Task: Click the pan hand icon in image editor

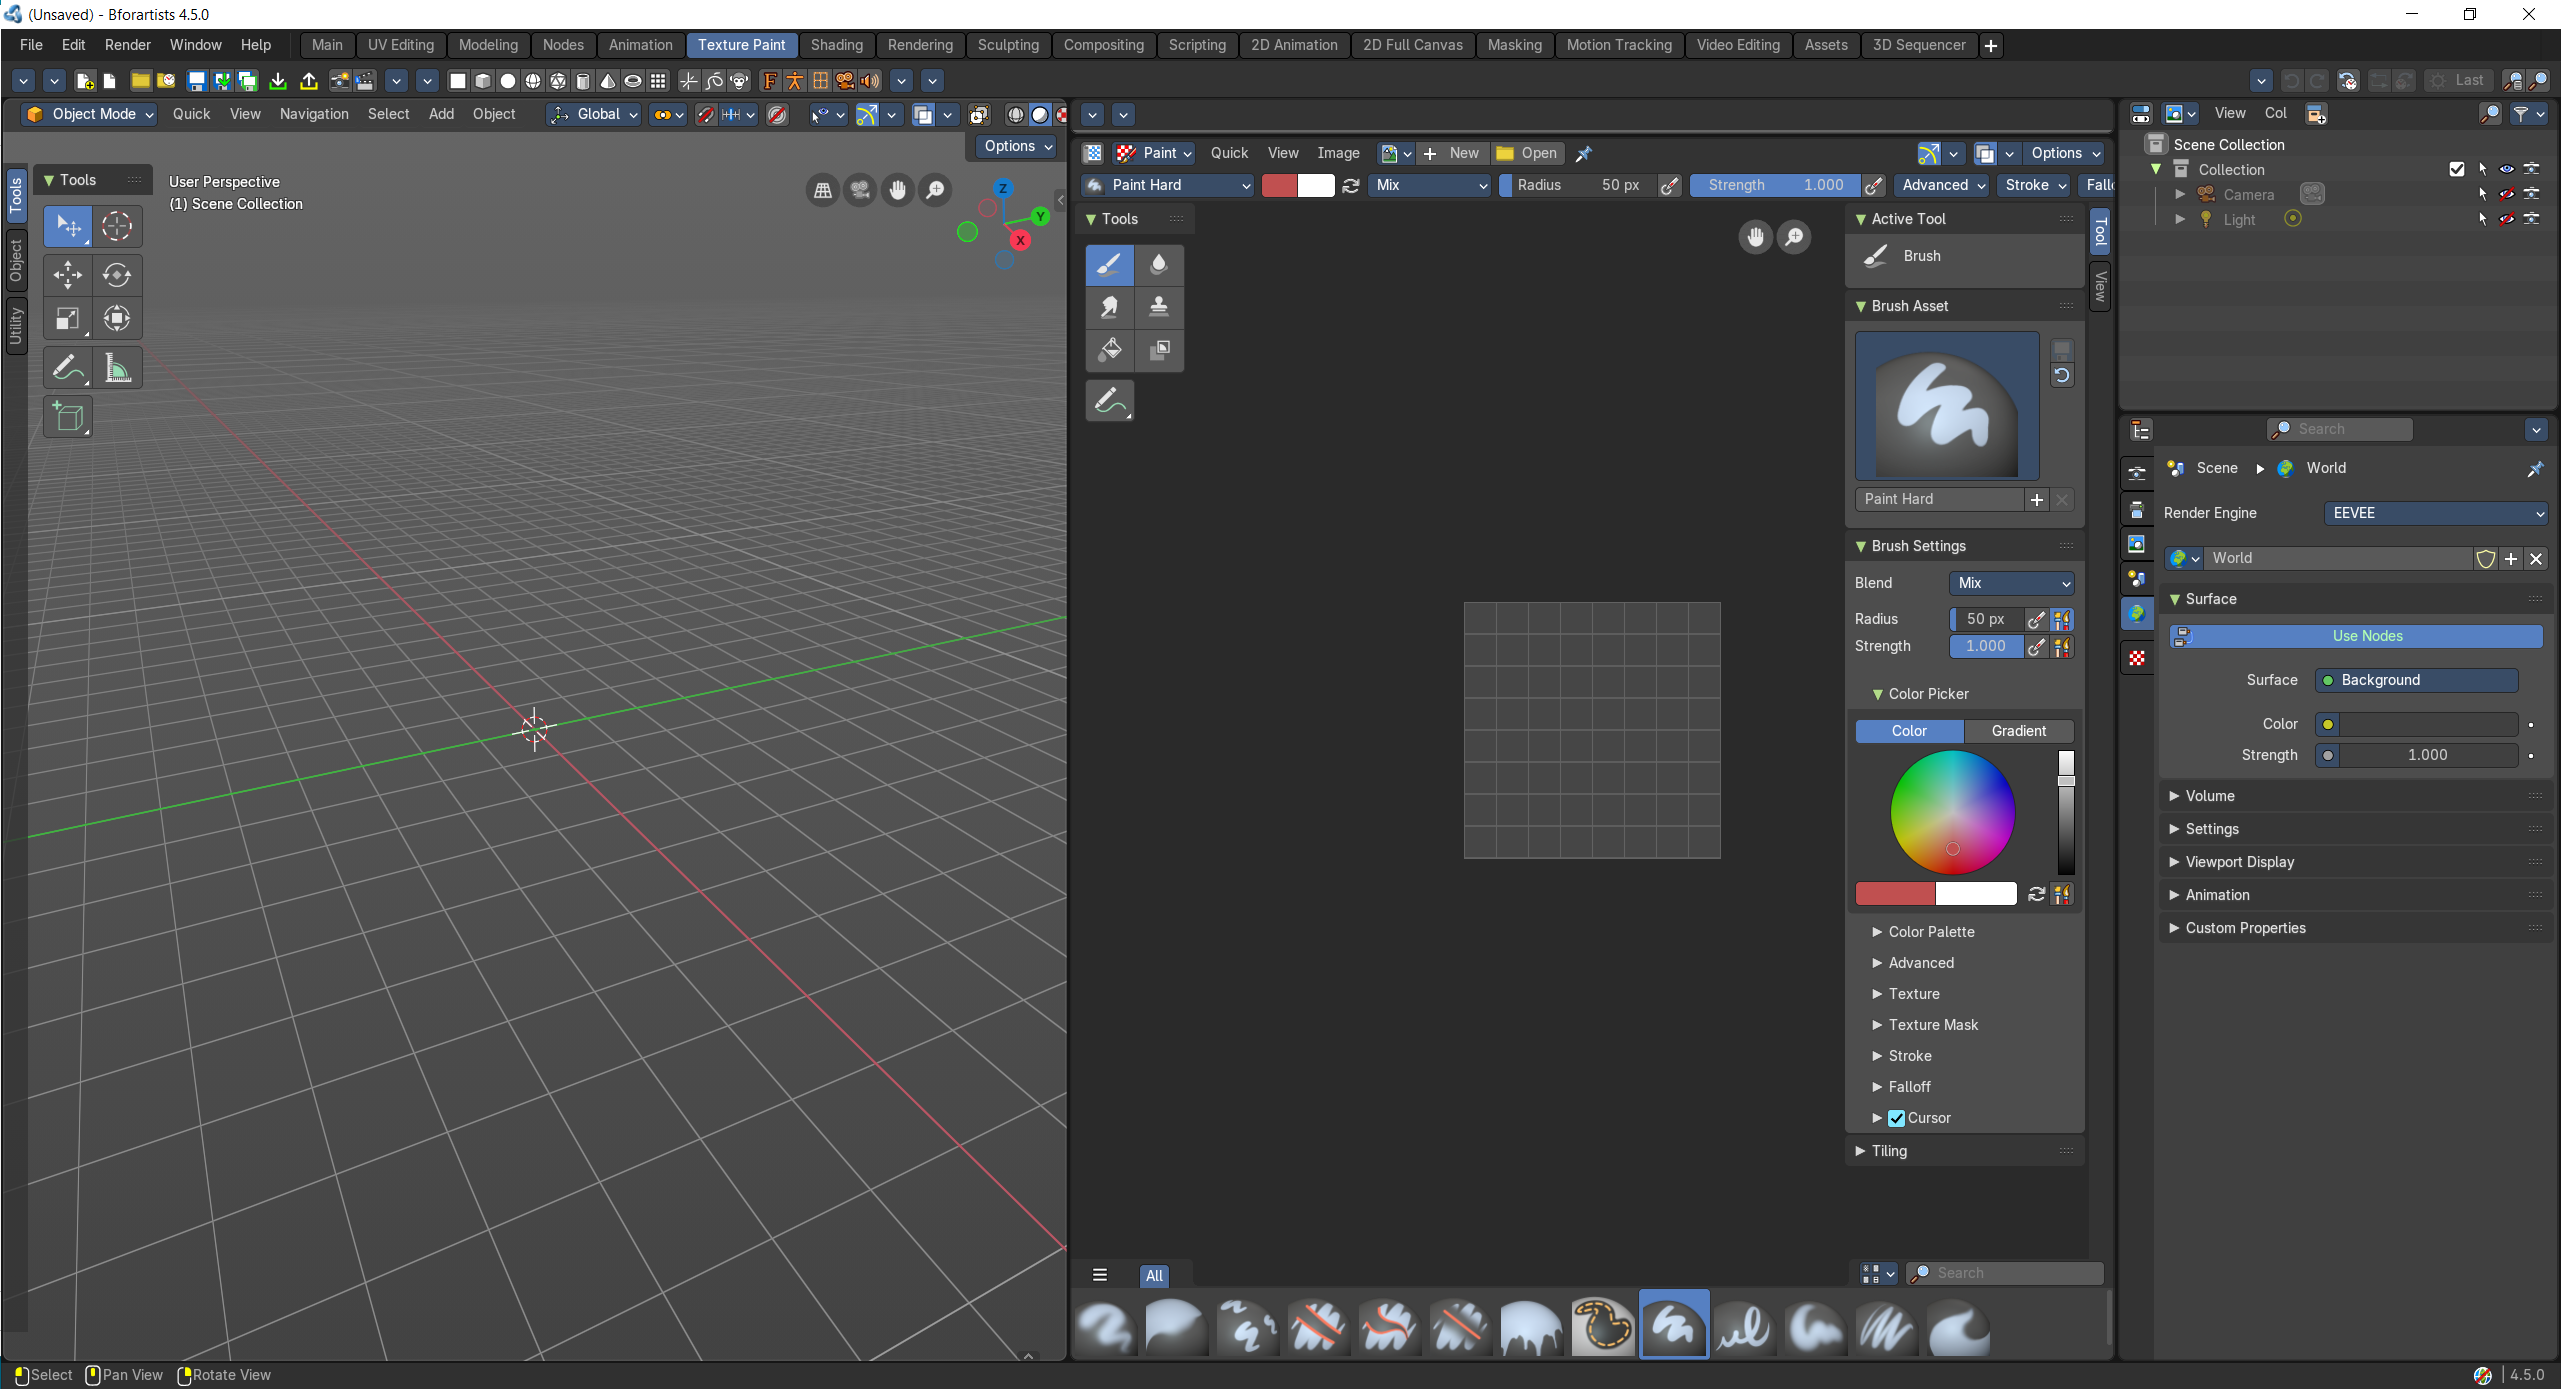Action: [x=1755, y=237]
